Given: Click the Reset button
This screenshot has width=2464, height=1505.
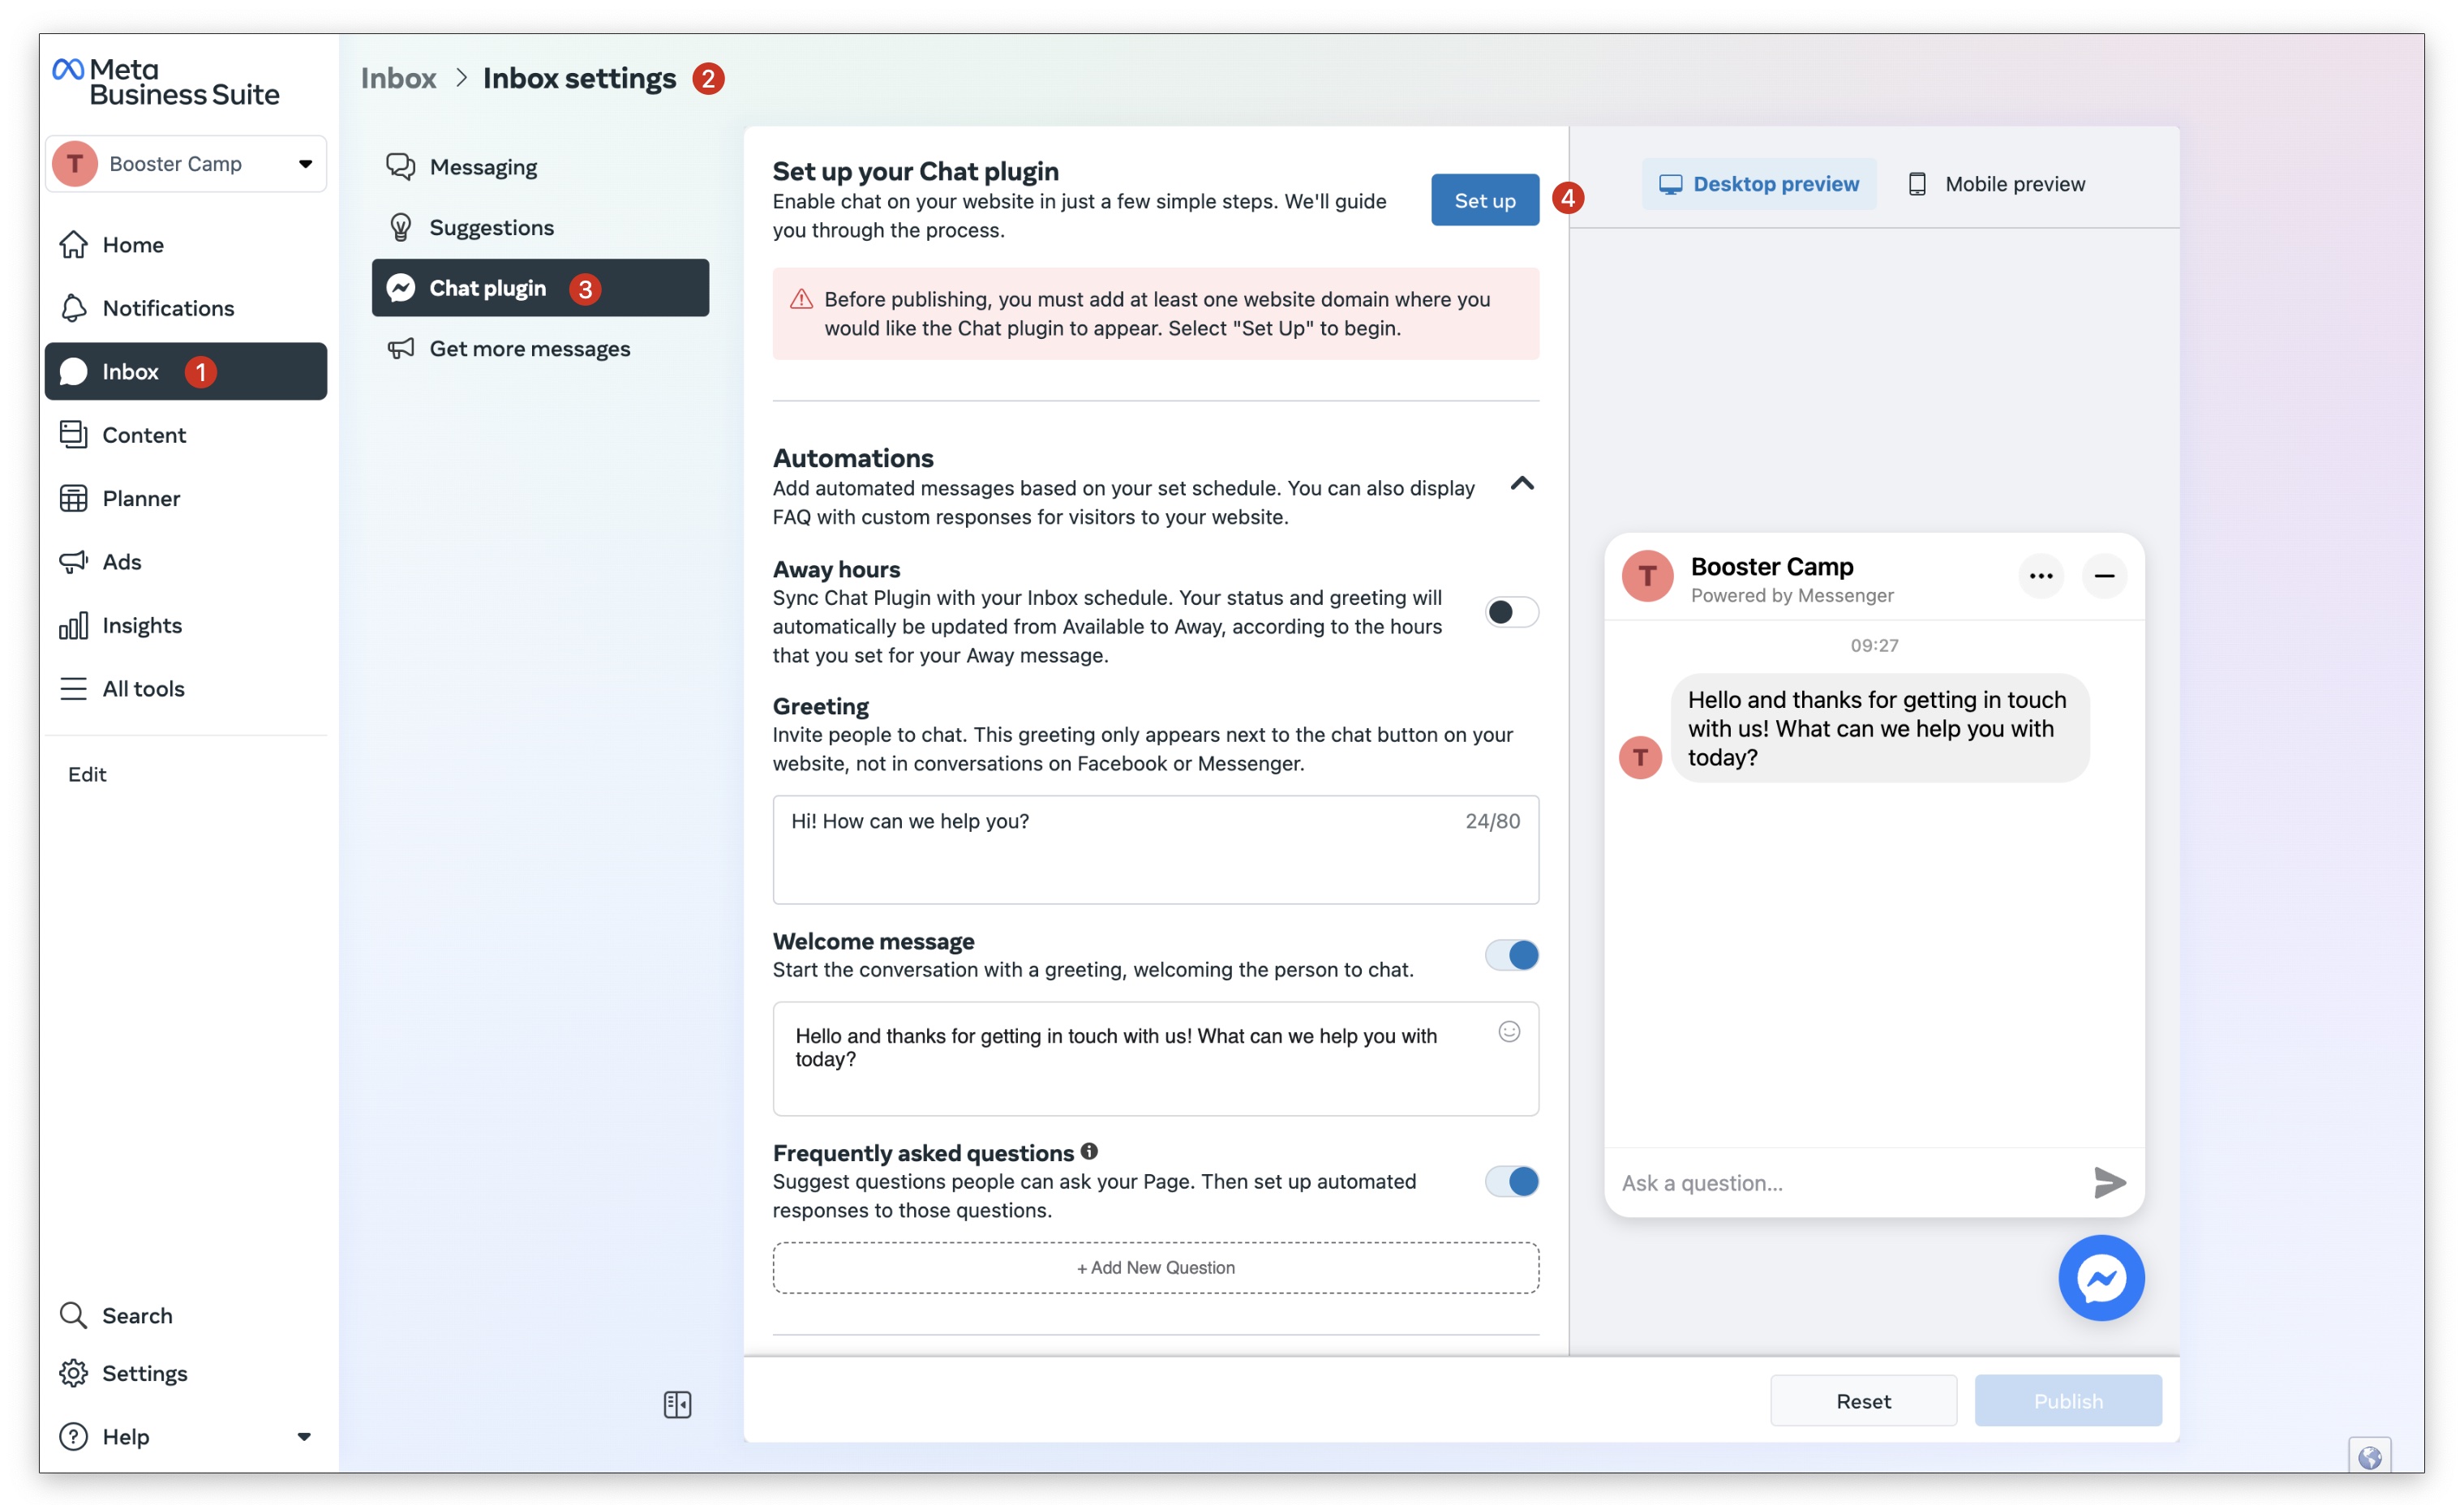Looking at the screenshot, I should click(x=1862, y=1400).
